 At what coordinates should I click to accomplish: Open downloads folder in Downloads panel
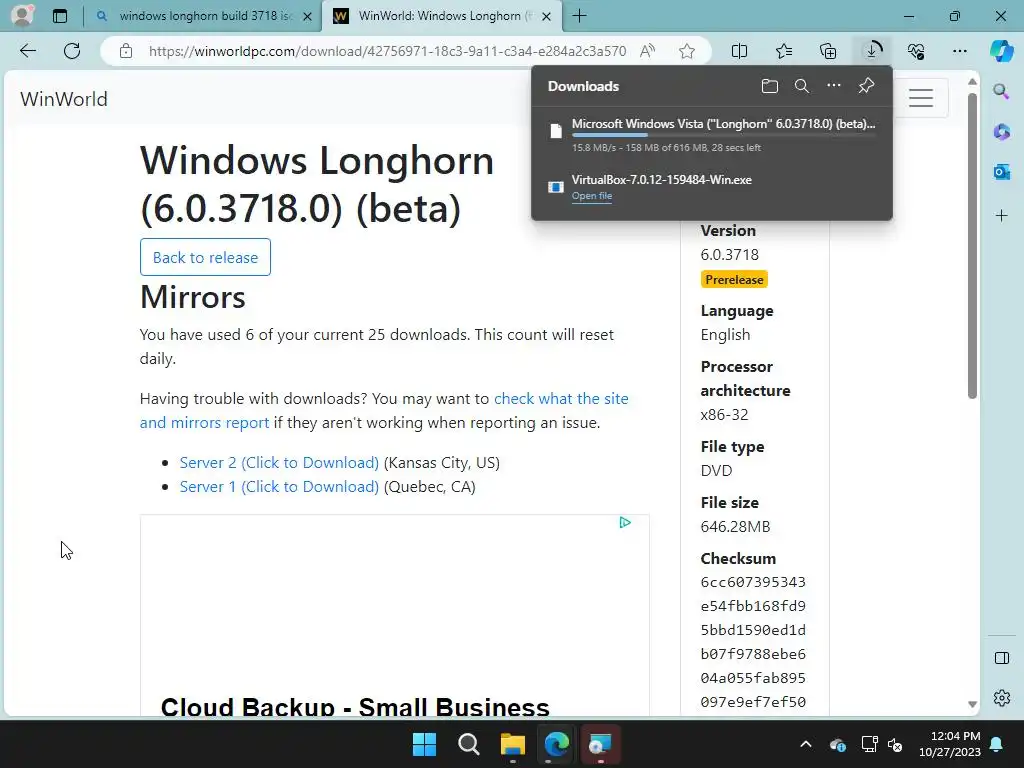point(770,86)
